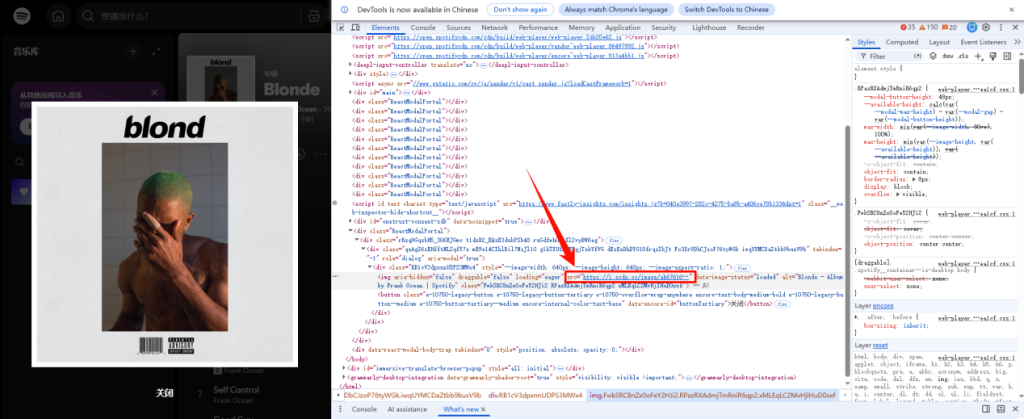Close the DevTools panel

pos(1015,27)
